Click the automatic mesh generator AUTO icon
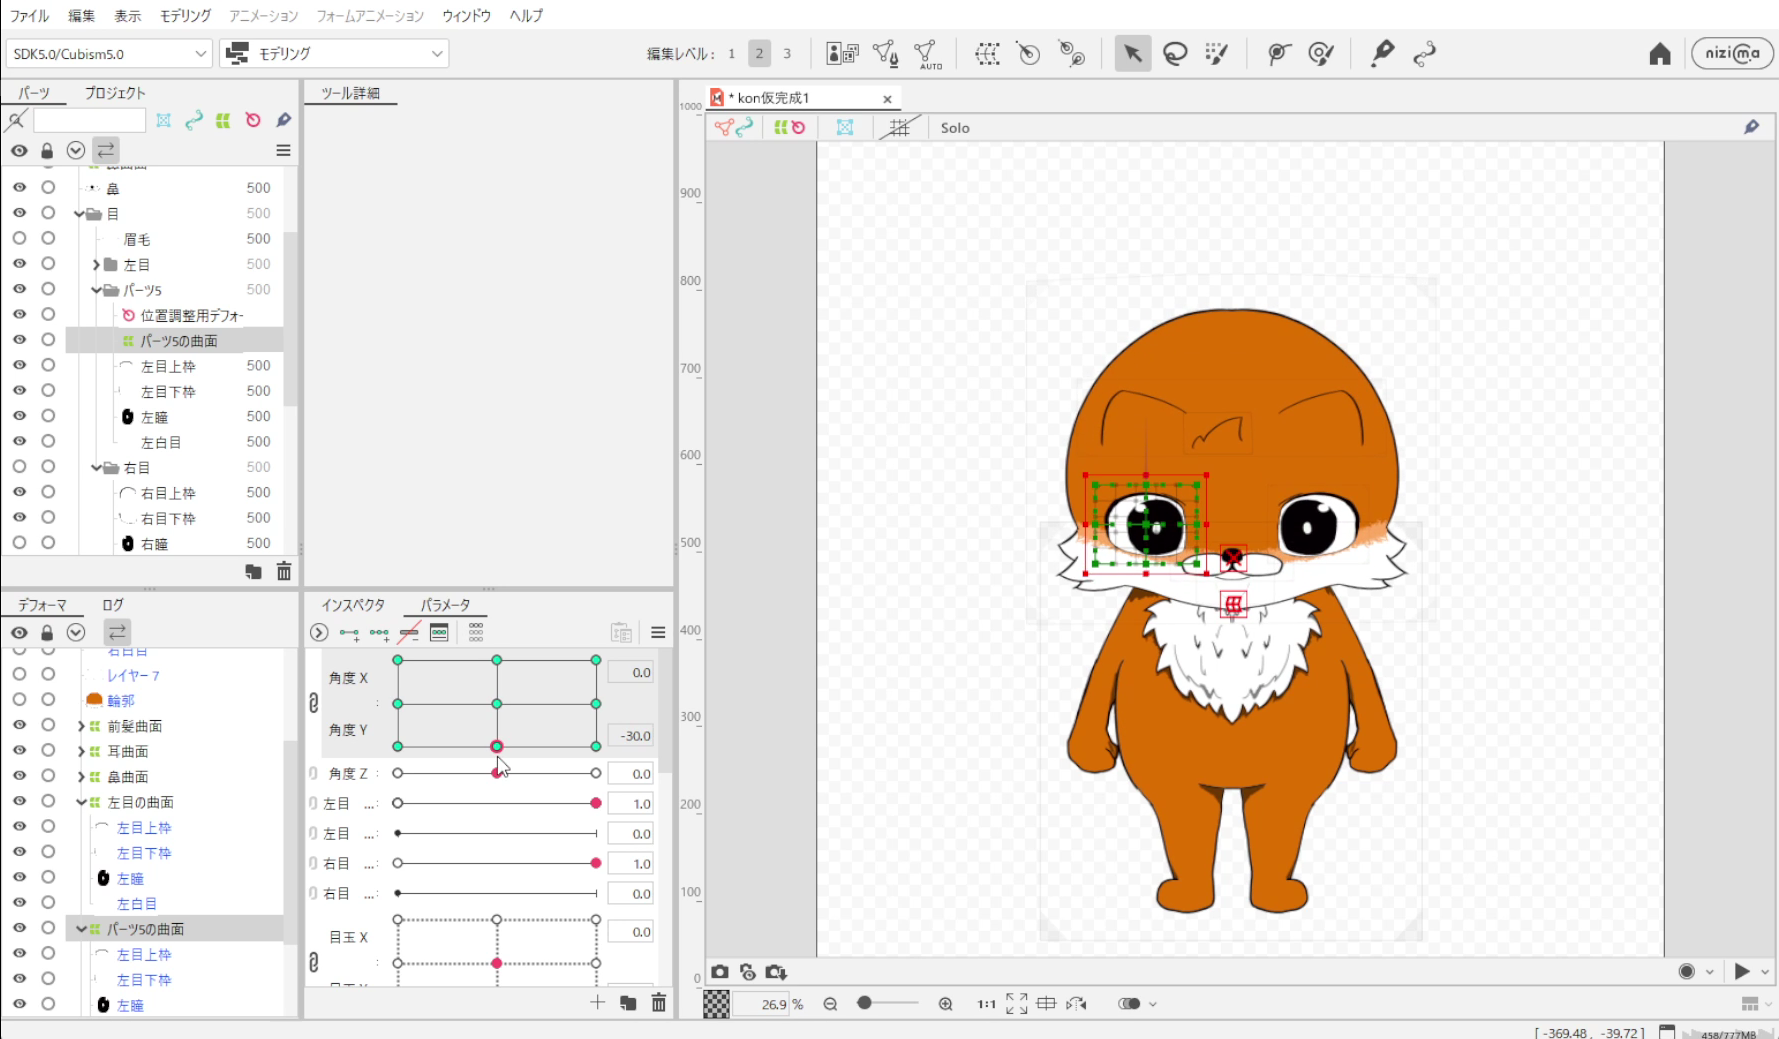Screen dimensions: 1779x1039 [928, 54]
